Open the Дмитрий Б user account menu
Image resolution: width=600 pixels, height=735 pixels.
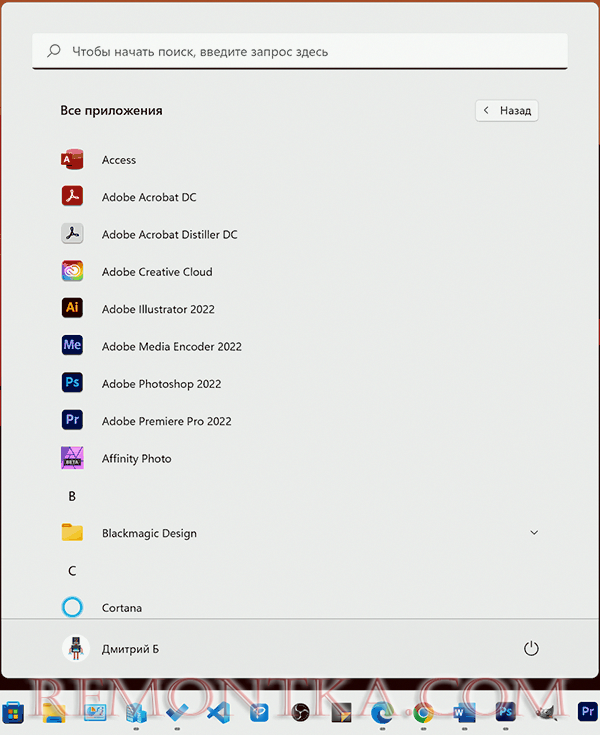coord(110,649)
